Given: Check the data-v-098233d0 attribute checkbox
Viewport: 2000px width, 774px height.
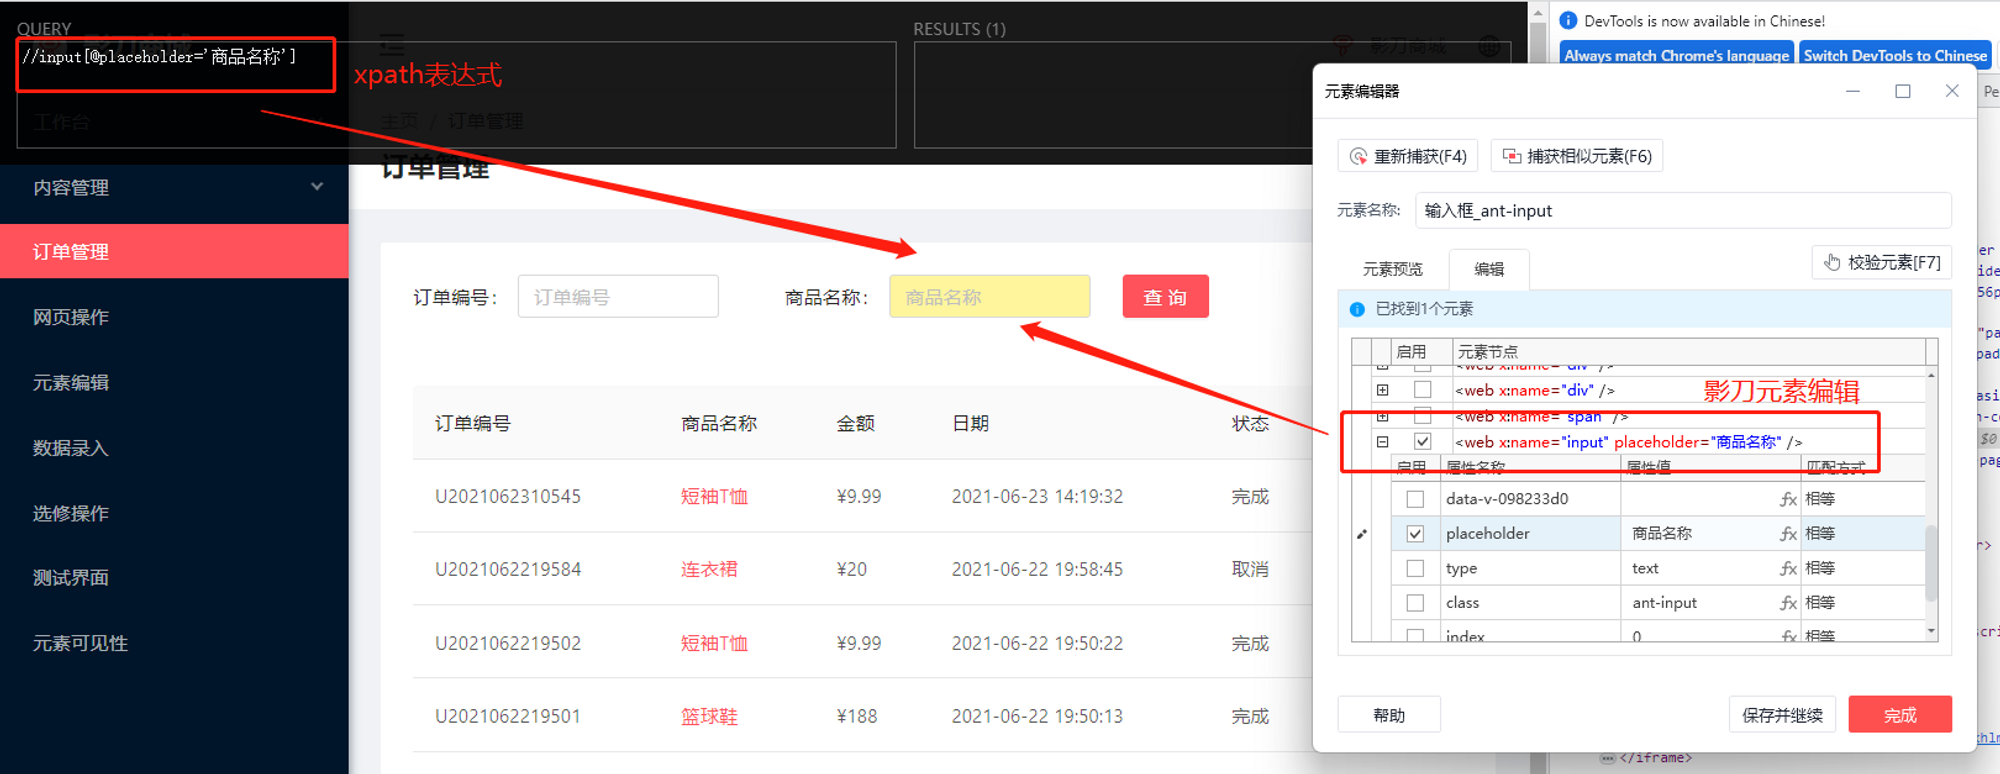Looking at the screenshot, I should [1415, 499].
